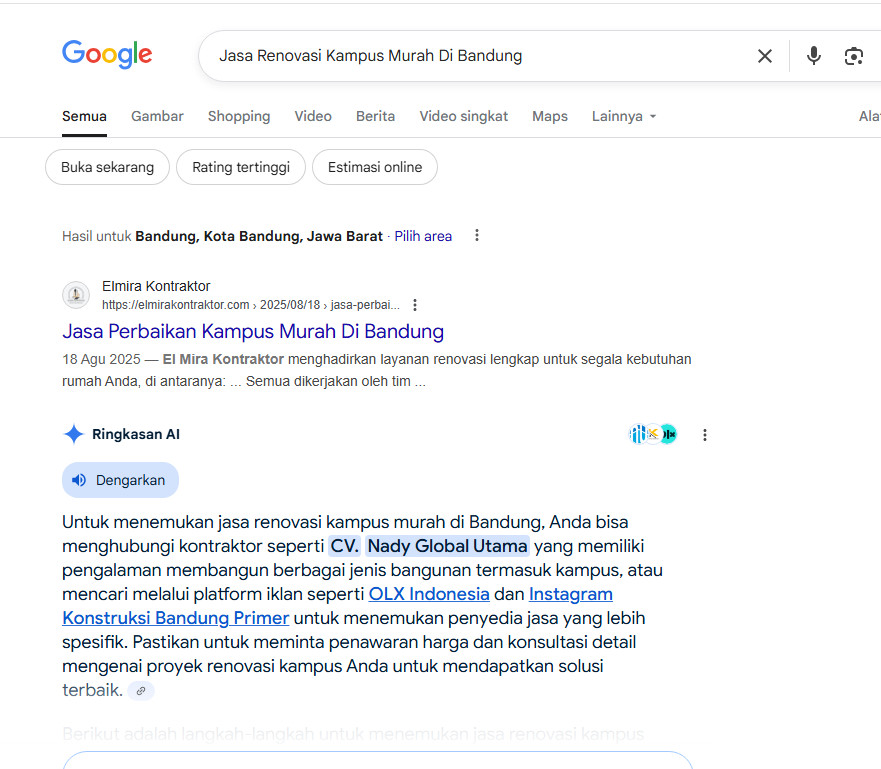
Task: Toggle the Buka sekarang filter chip
Action: 107,167
